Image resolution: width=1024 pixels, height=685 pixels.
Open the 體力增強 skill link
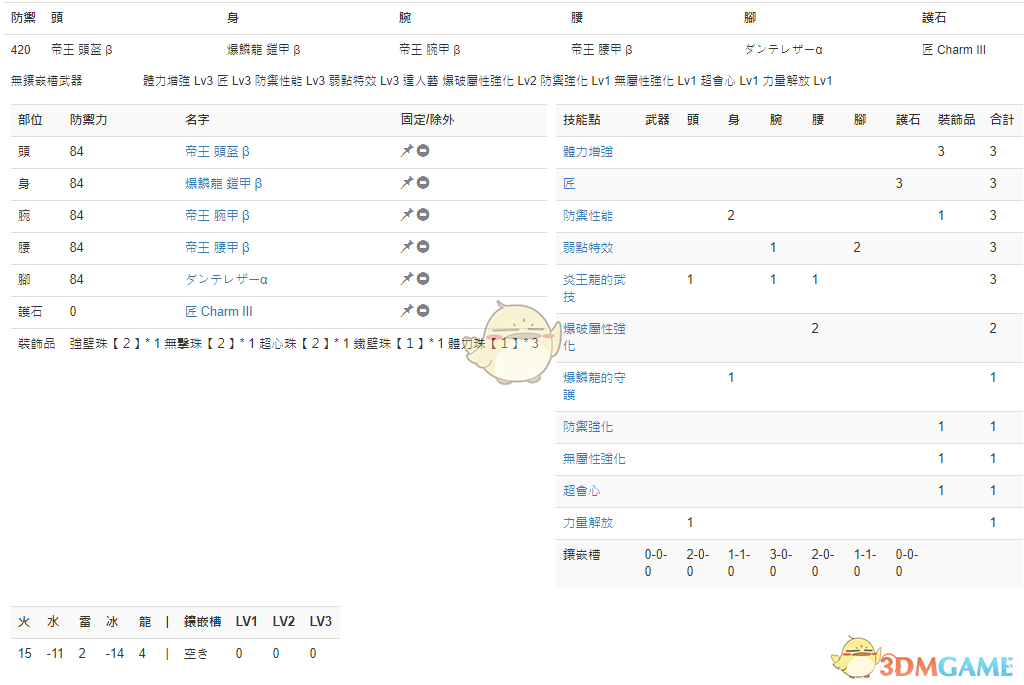[x=588, y=151]
